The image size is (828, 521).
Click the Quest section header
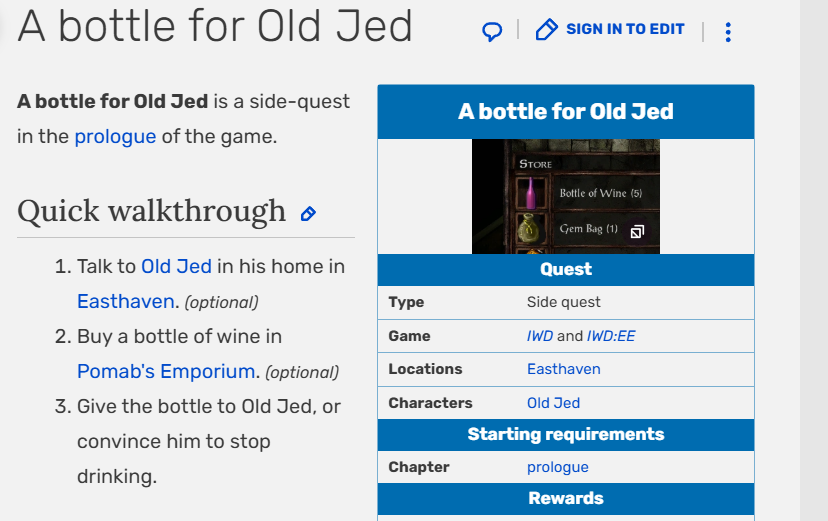565,269
